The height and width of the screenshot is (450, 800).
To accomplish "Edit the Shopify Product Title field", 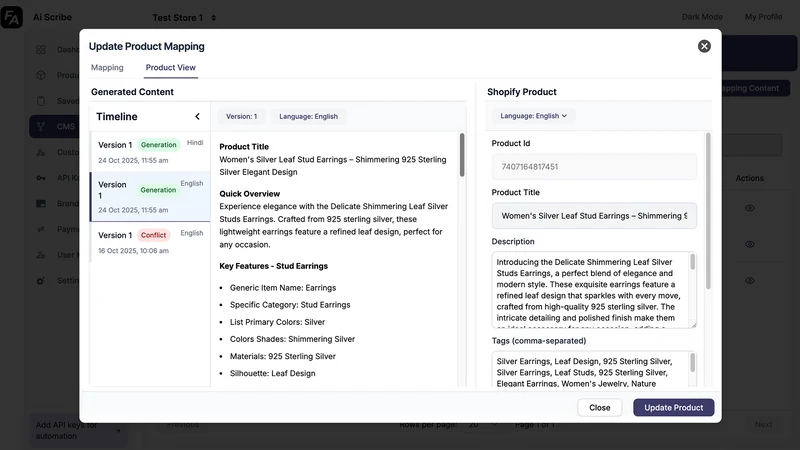I will tap(594, 216).
